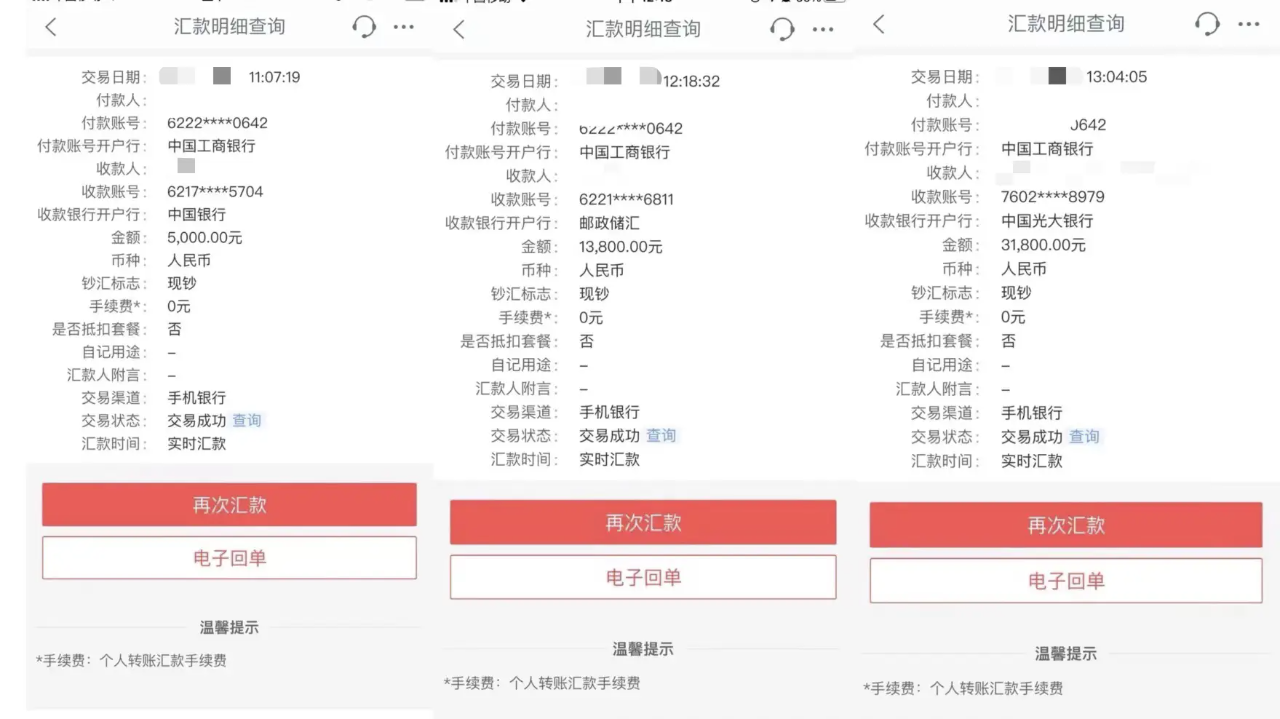
Task: Tap the back arrow in the left screen
Action: (x=51, y=28)
